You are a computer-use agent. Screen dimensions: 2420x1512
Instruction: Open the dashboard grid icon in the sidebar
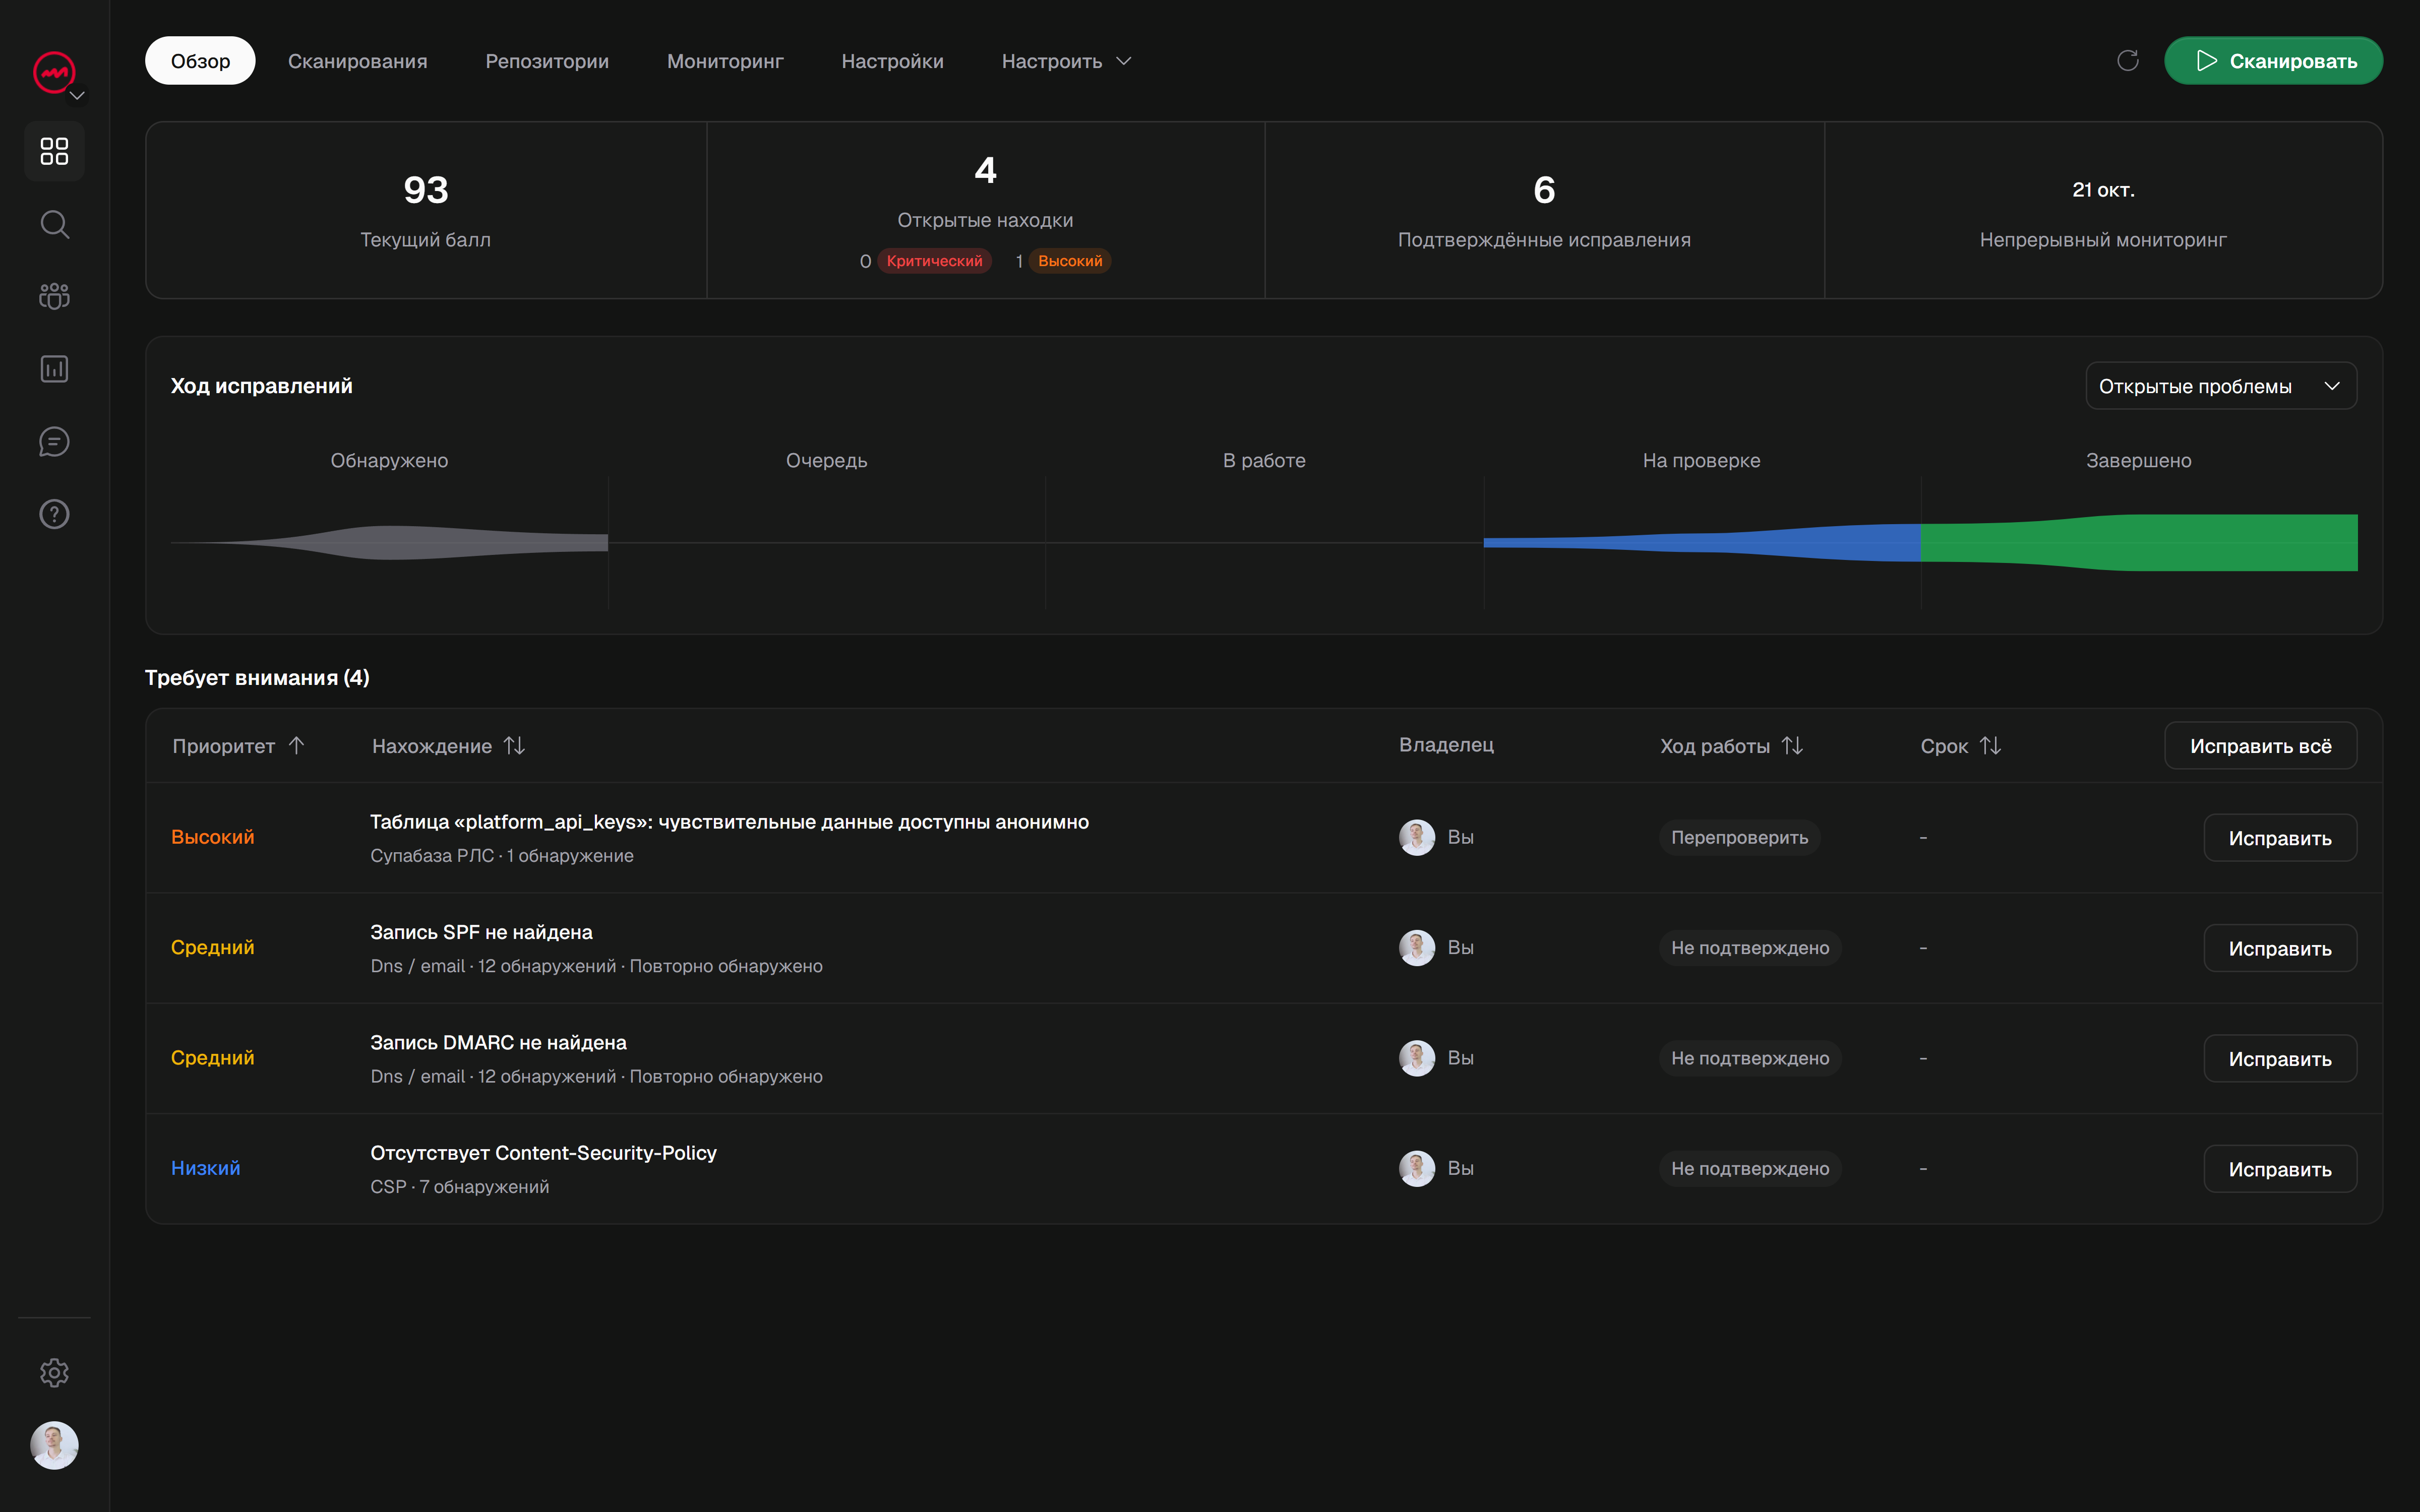point(54,151)
